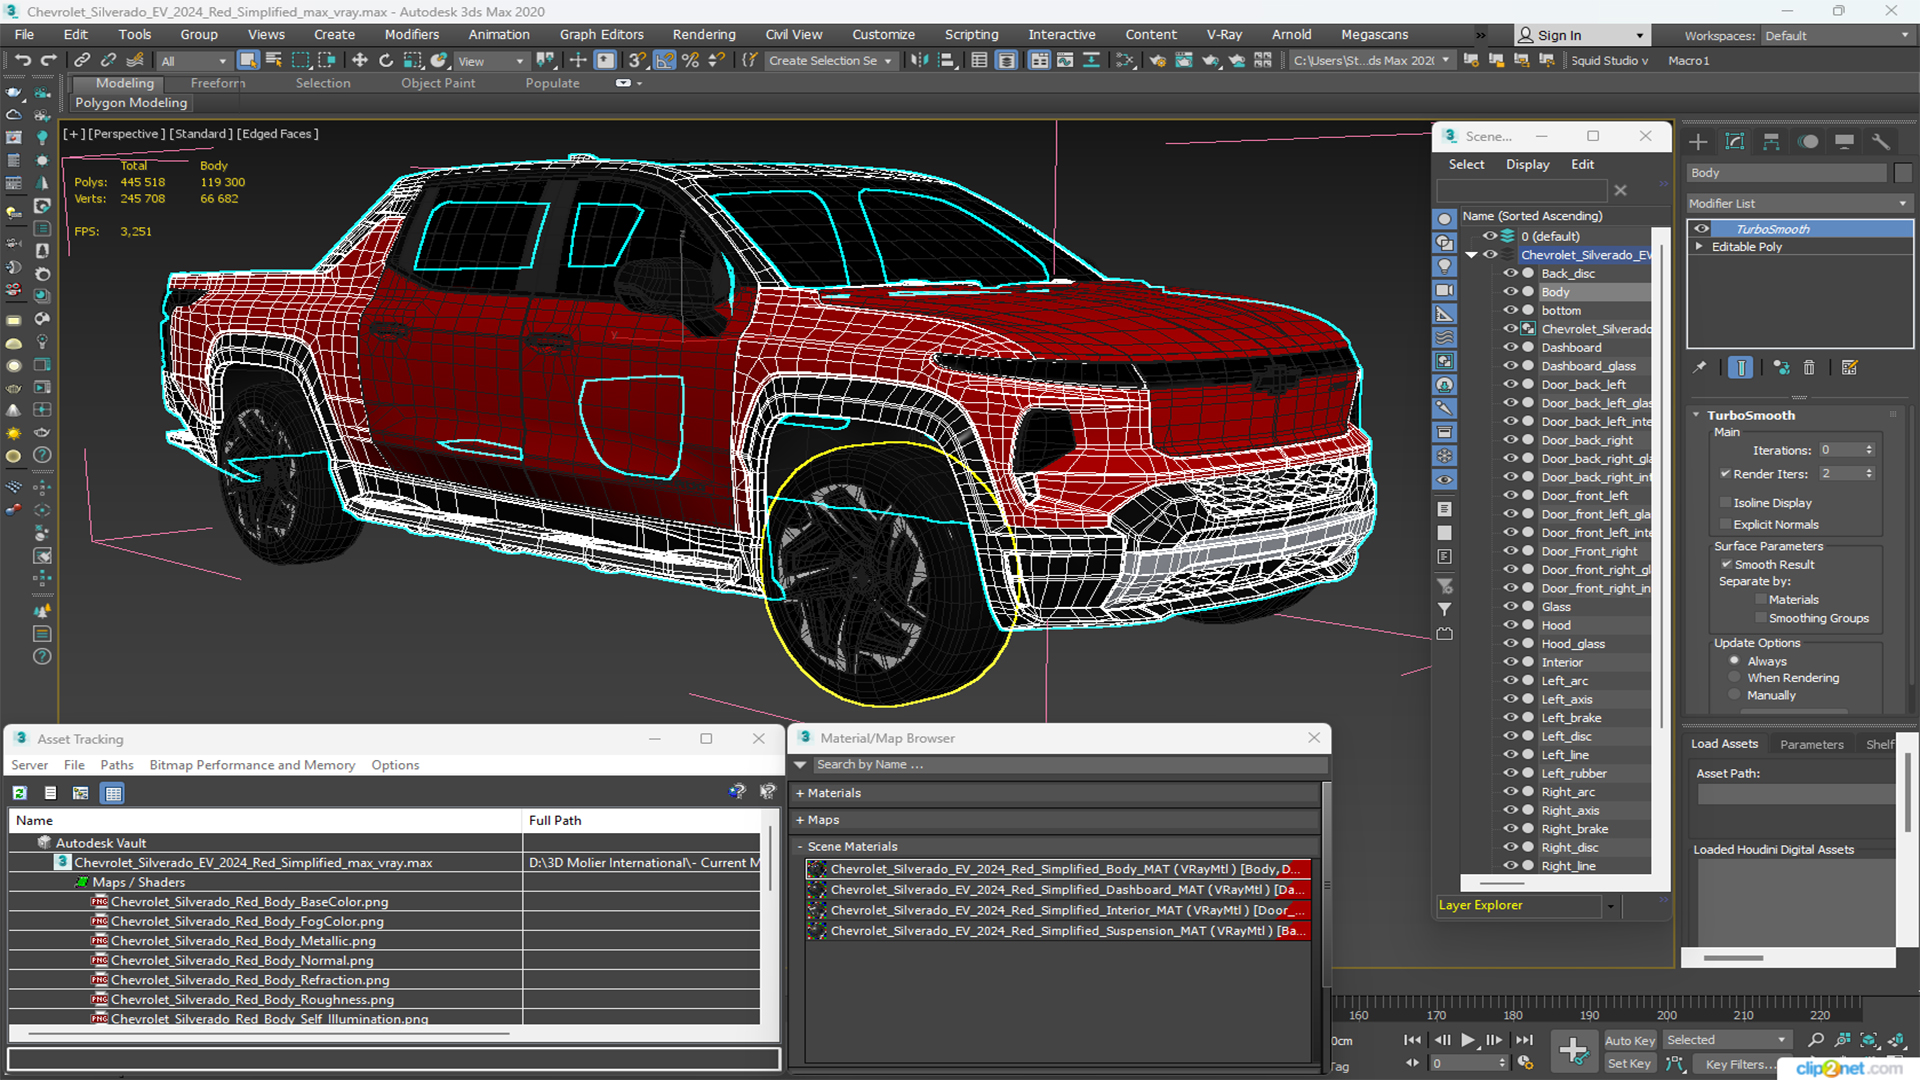The width and height of the screenshot is (1920, 1080).
Task: Open the Create tab in command panel
Action: coord(1698,142)
